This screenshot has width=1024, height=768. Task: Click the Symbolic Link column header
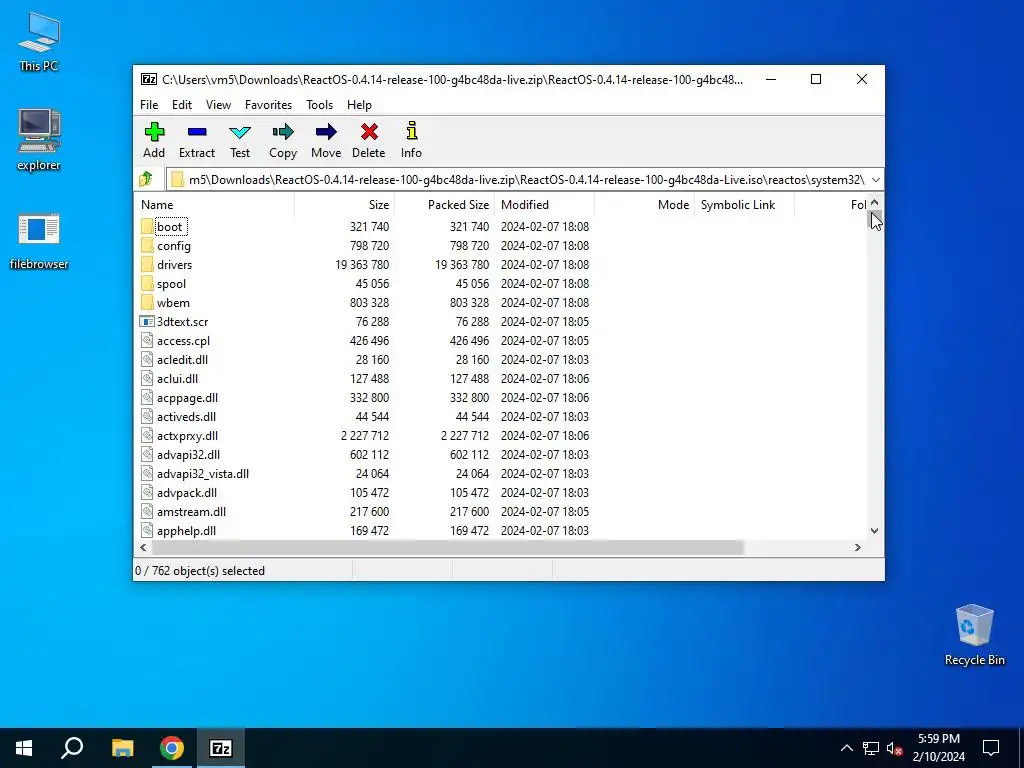click(x=744, y=204)
